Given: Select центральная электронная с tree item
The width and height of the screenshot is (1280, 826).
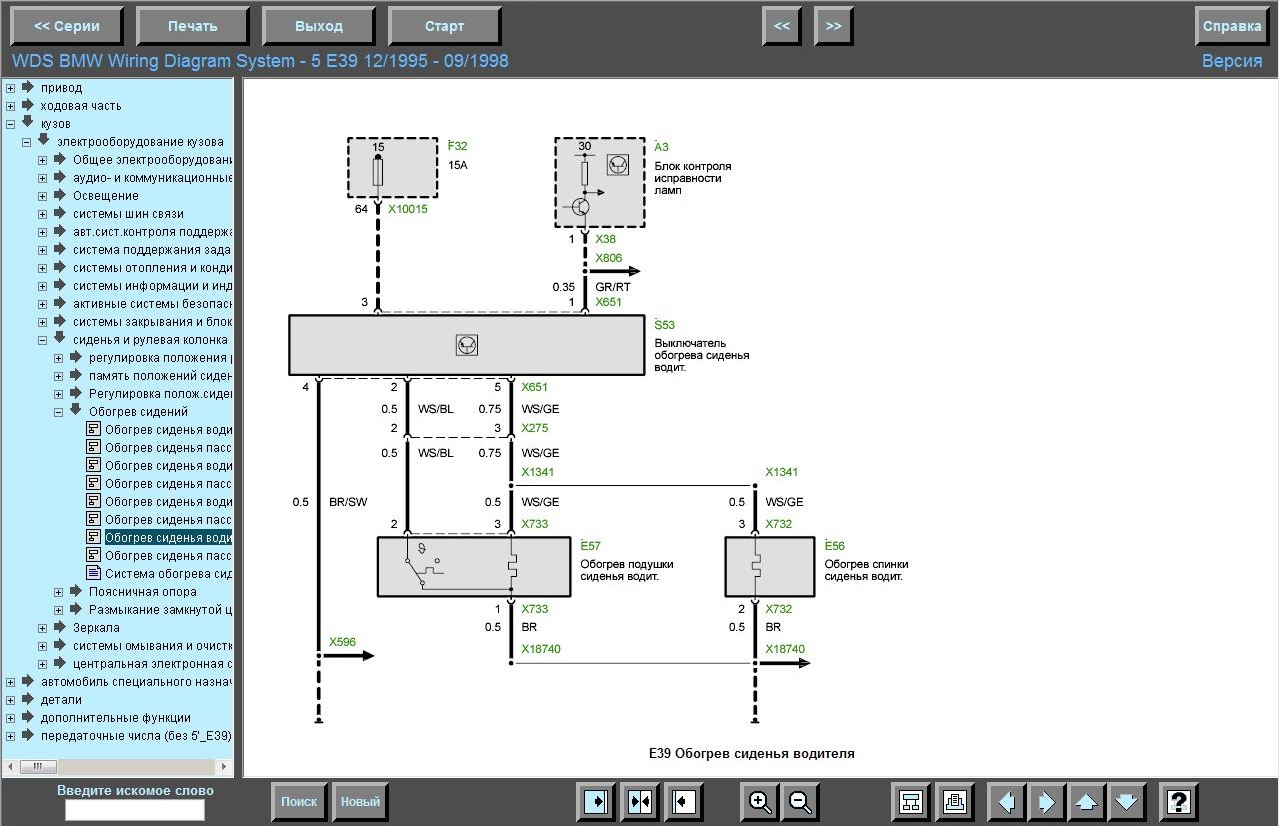Looking at the screenshot, I should click(152, 664).
